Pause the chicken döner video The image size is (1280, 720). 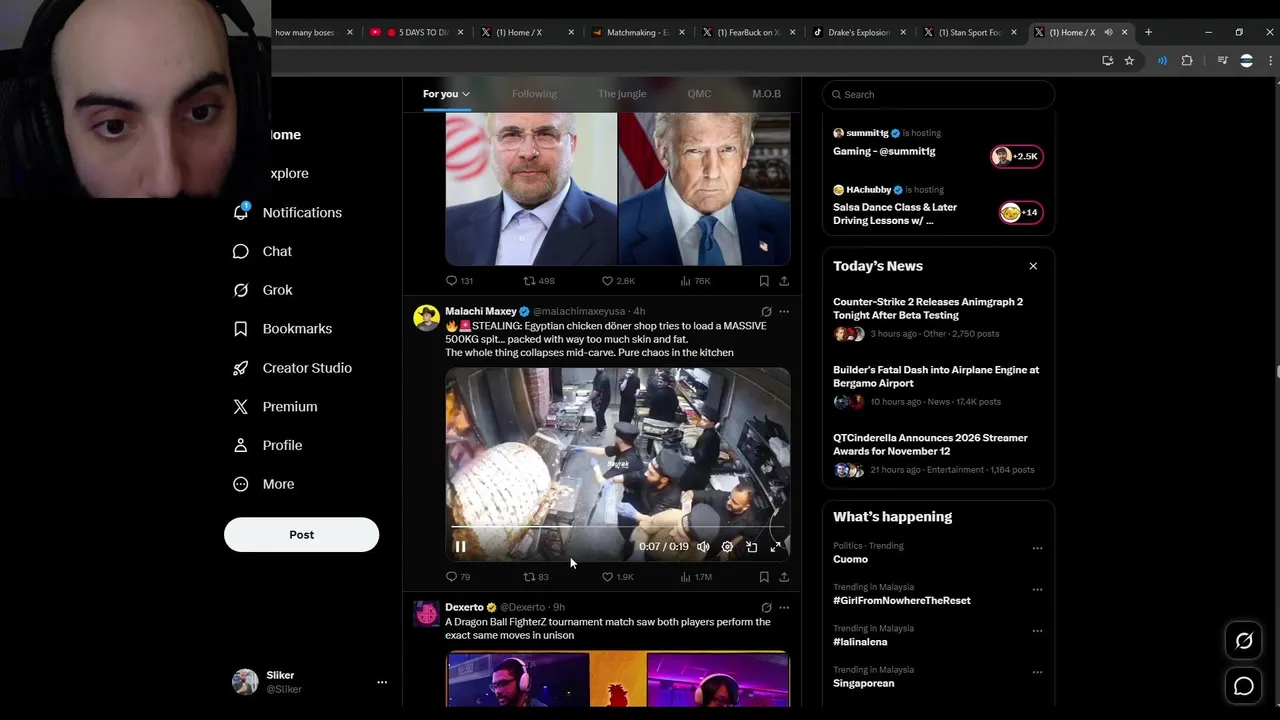pyautogui.click(x=460, y=547)
